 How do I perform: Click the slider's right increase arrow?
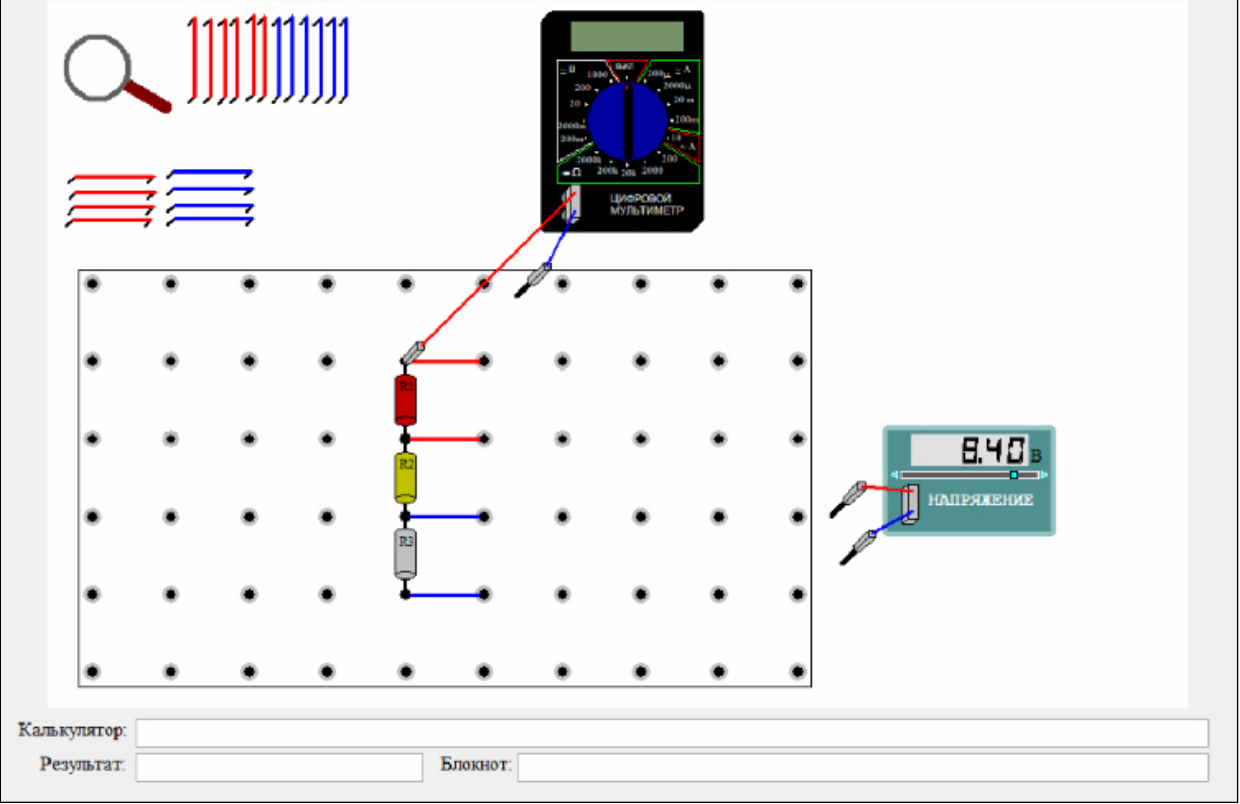(1044, 475)
